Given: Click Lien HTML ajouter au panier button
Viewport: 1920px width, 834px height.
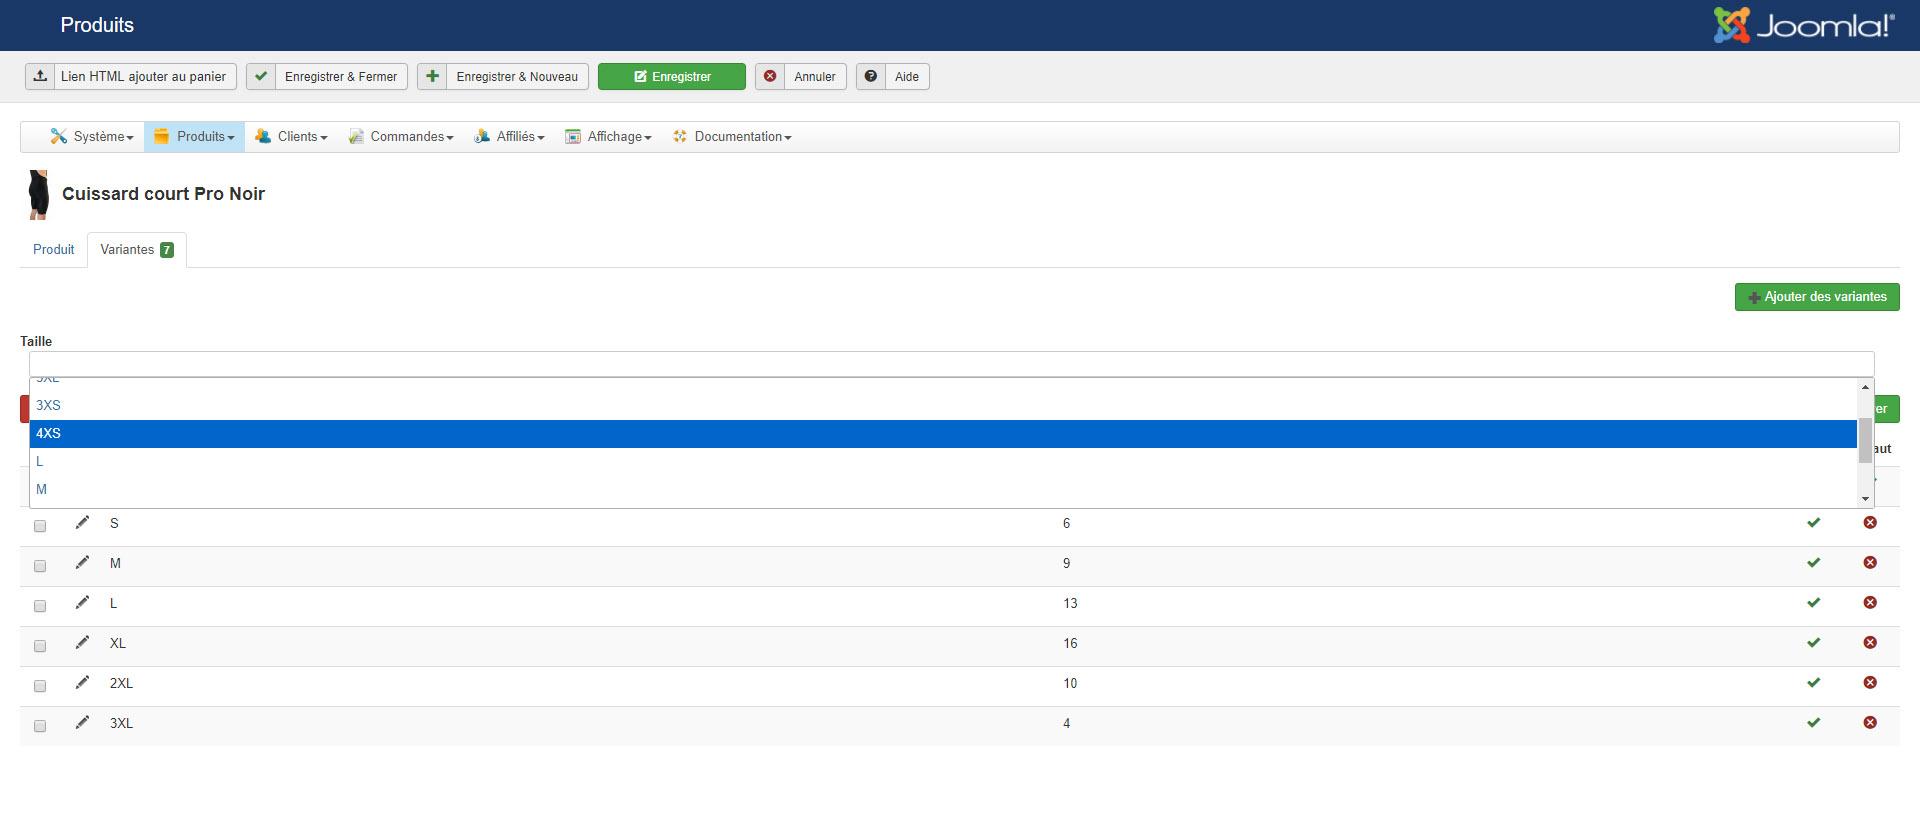Looking at the screenshot, I should [x=131, y=77].
